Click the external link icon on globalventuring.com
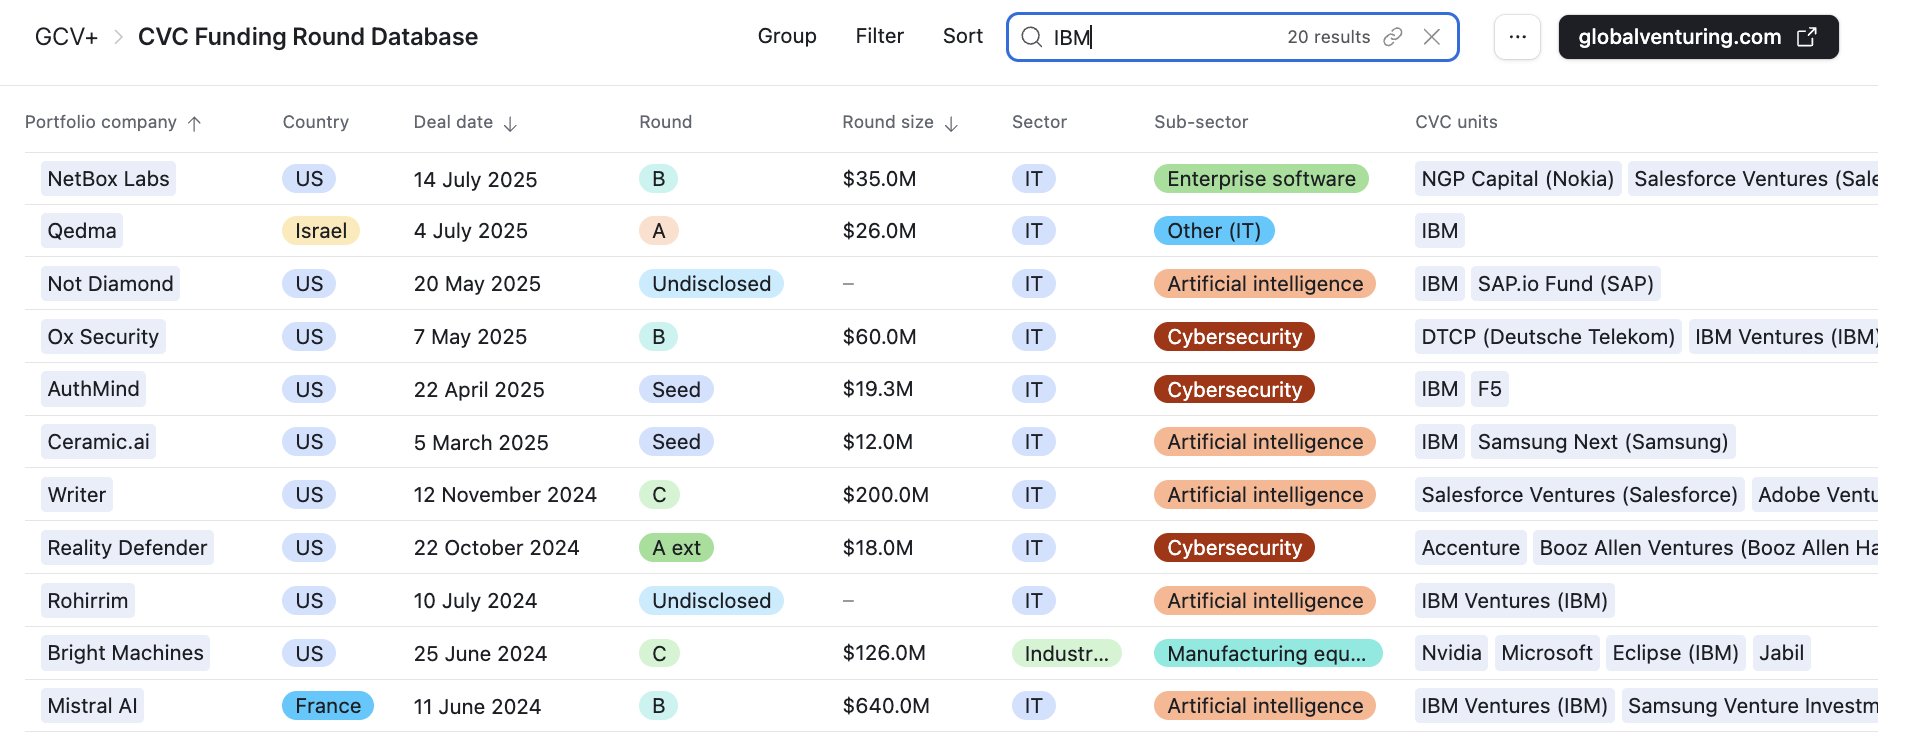This screenshot has width=1912, height=736. click(1807, 37)
